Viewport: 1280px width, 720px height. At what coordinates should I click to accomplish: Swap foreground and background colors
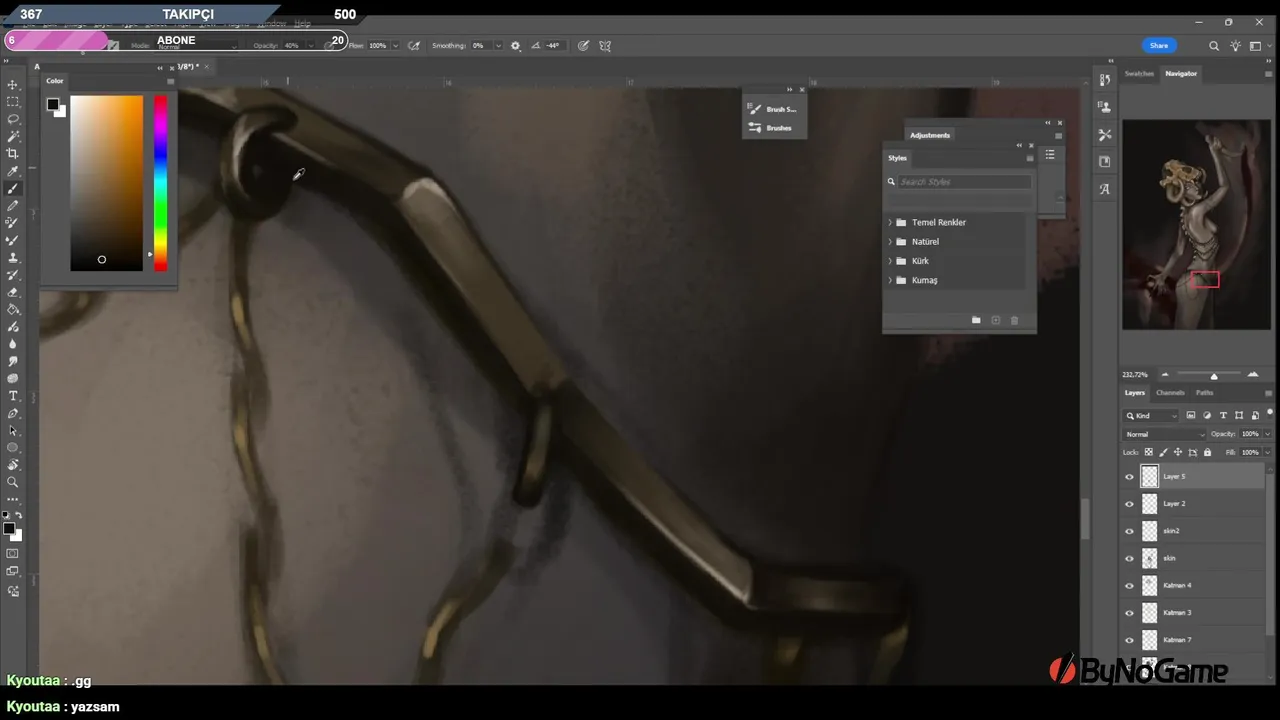tap(18, 515)
